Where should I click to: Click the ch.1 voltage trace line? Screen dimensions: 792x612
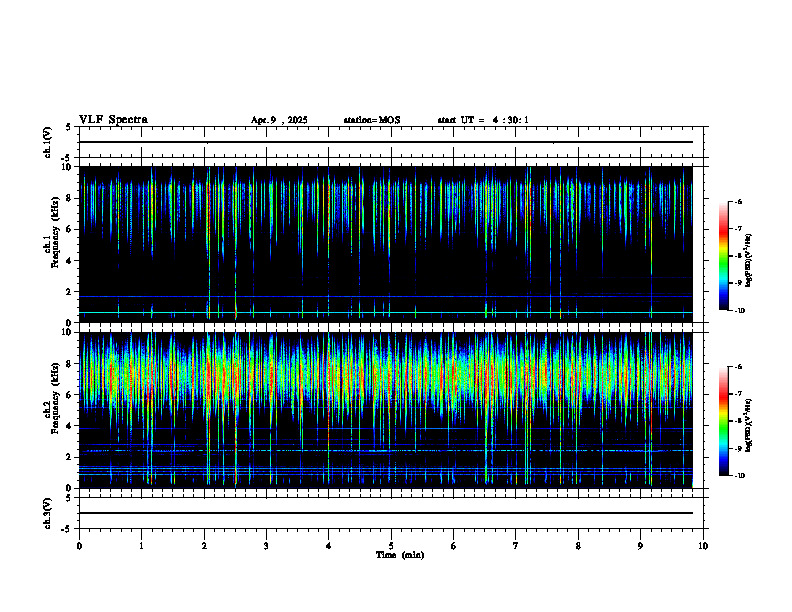[385, 142]
